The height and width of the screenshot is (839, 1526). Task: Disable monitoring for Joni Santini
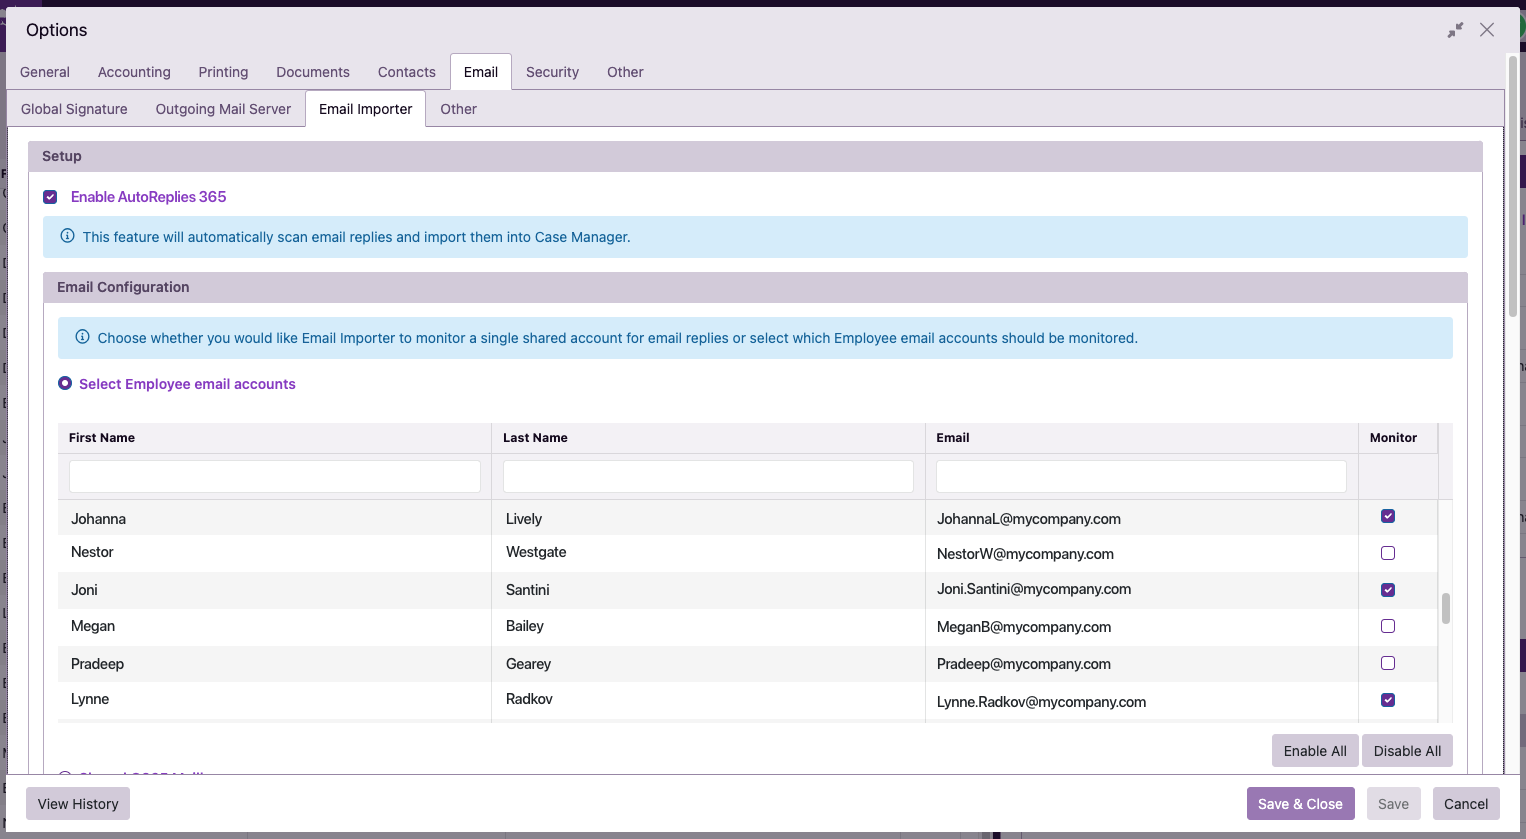point(1387,589)
